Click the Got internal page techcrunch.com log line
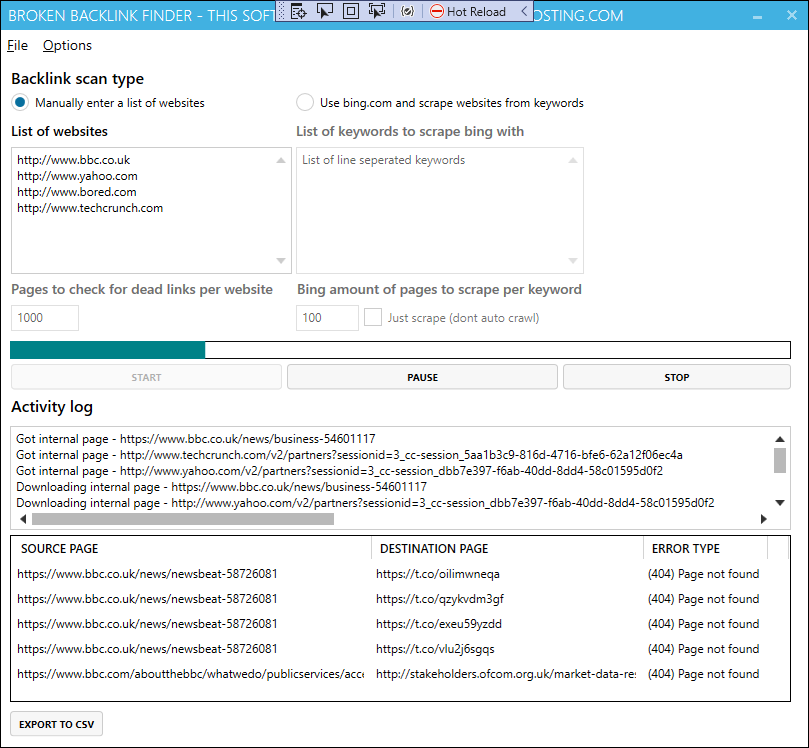Viewport: 809px width, 748px height. (x=349, y=454)
